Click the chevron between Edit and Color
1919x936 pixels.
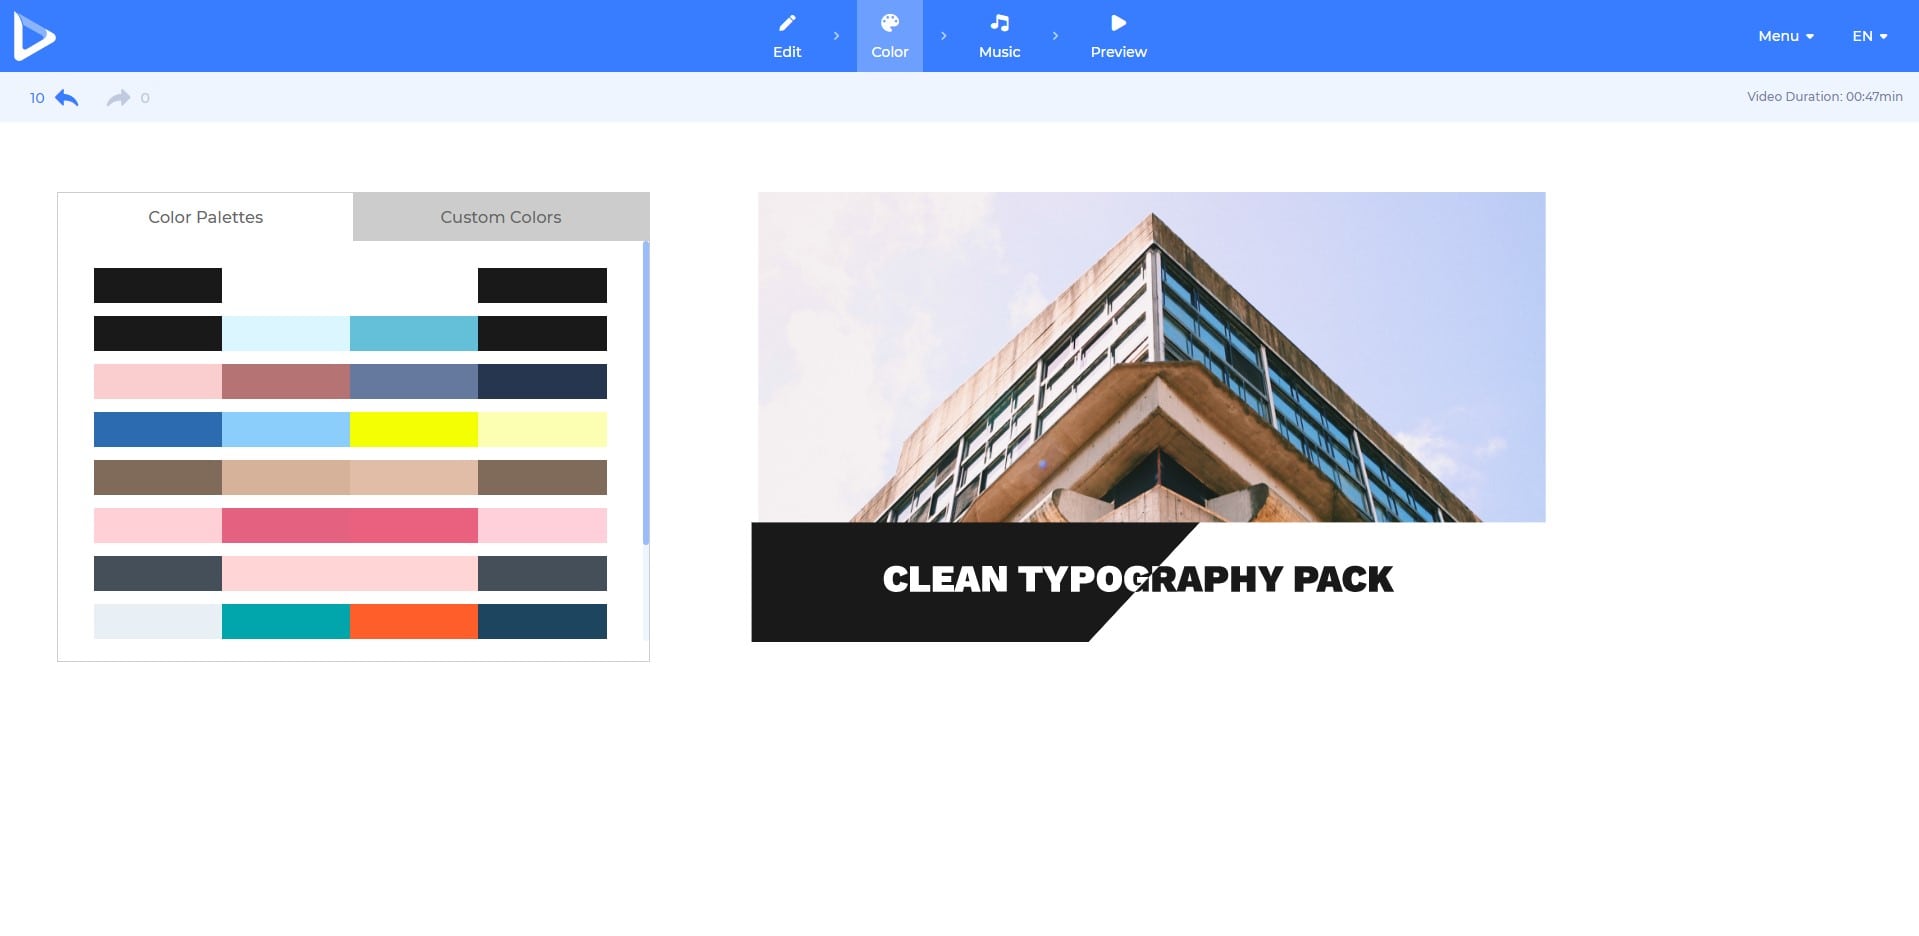837,36
